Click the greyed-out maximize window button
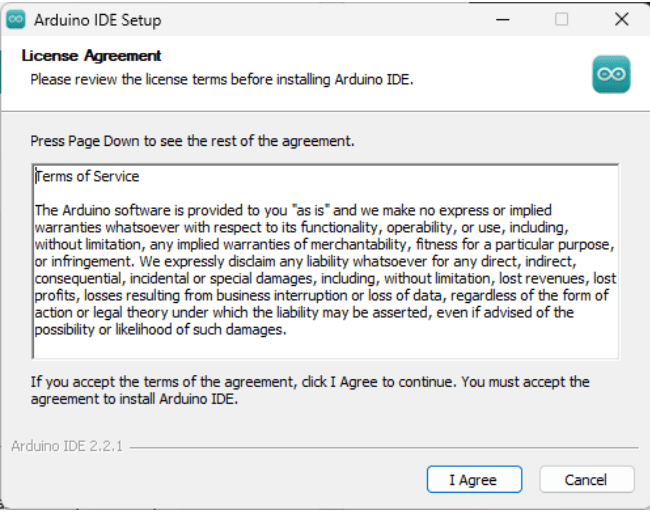Screen dimensions: 650x517 561,19
